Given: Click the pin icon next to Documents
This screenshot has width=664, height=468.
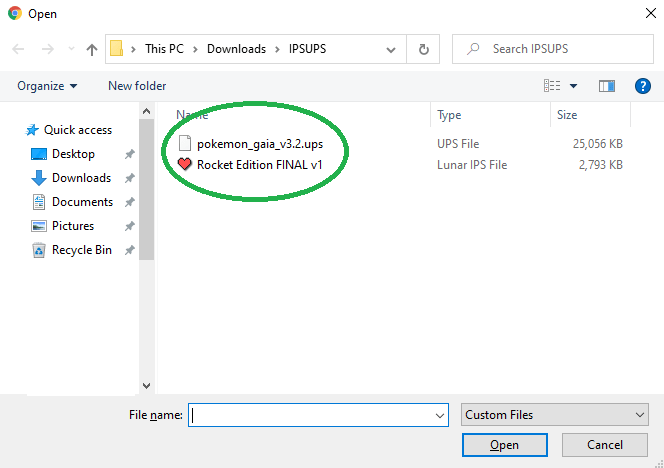Looking at the screenshot, I should pos(130,202).
